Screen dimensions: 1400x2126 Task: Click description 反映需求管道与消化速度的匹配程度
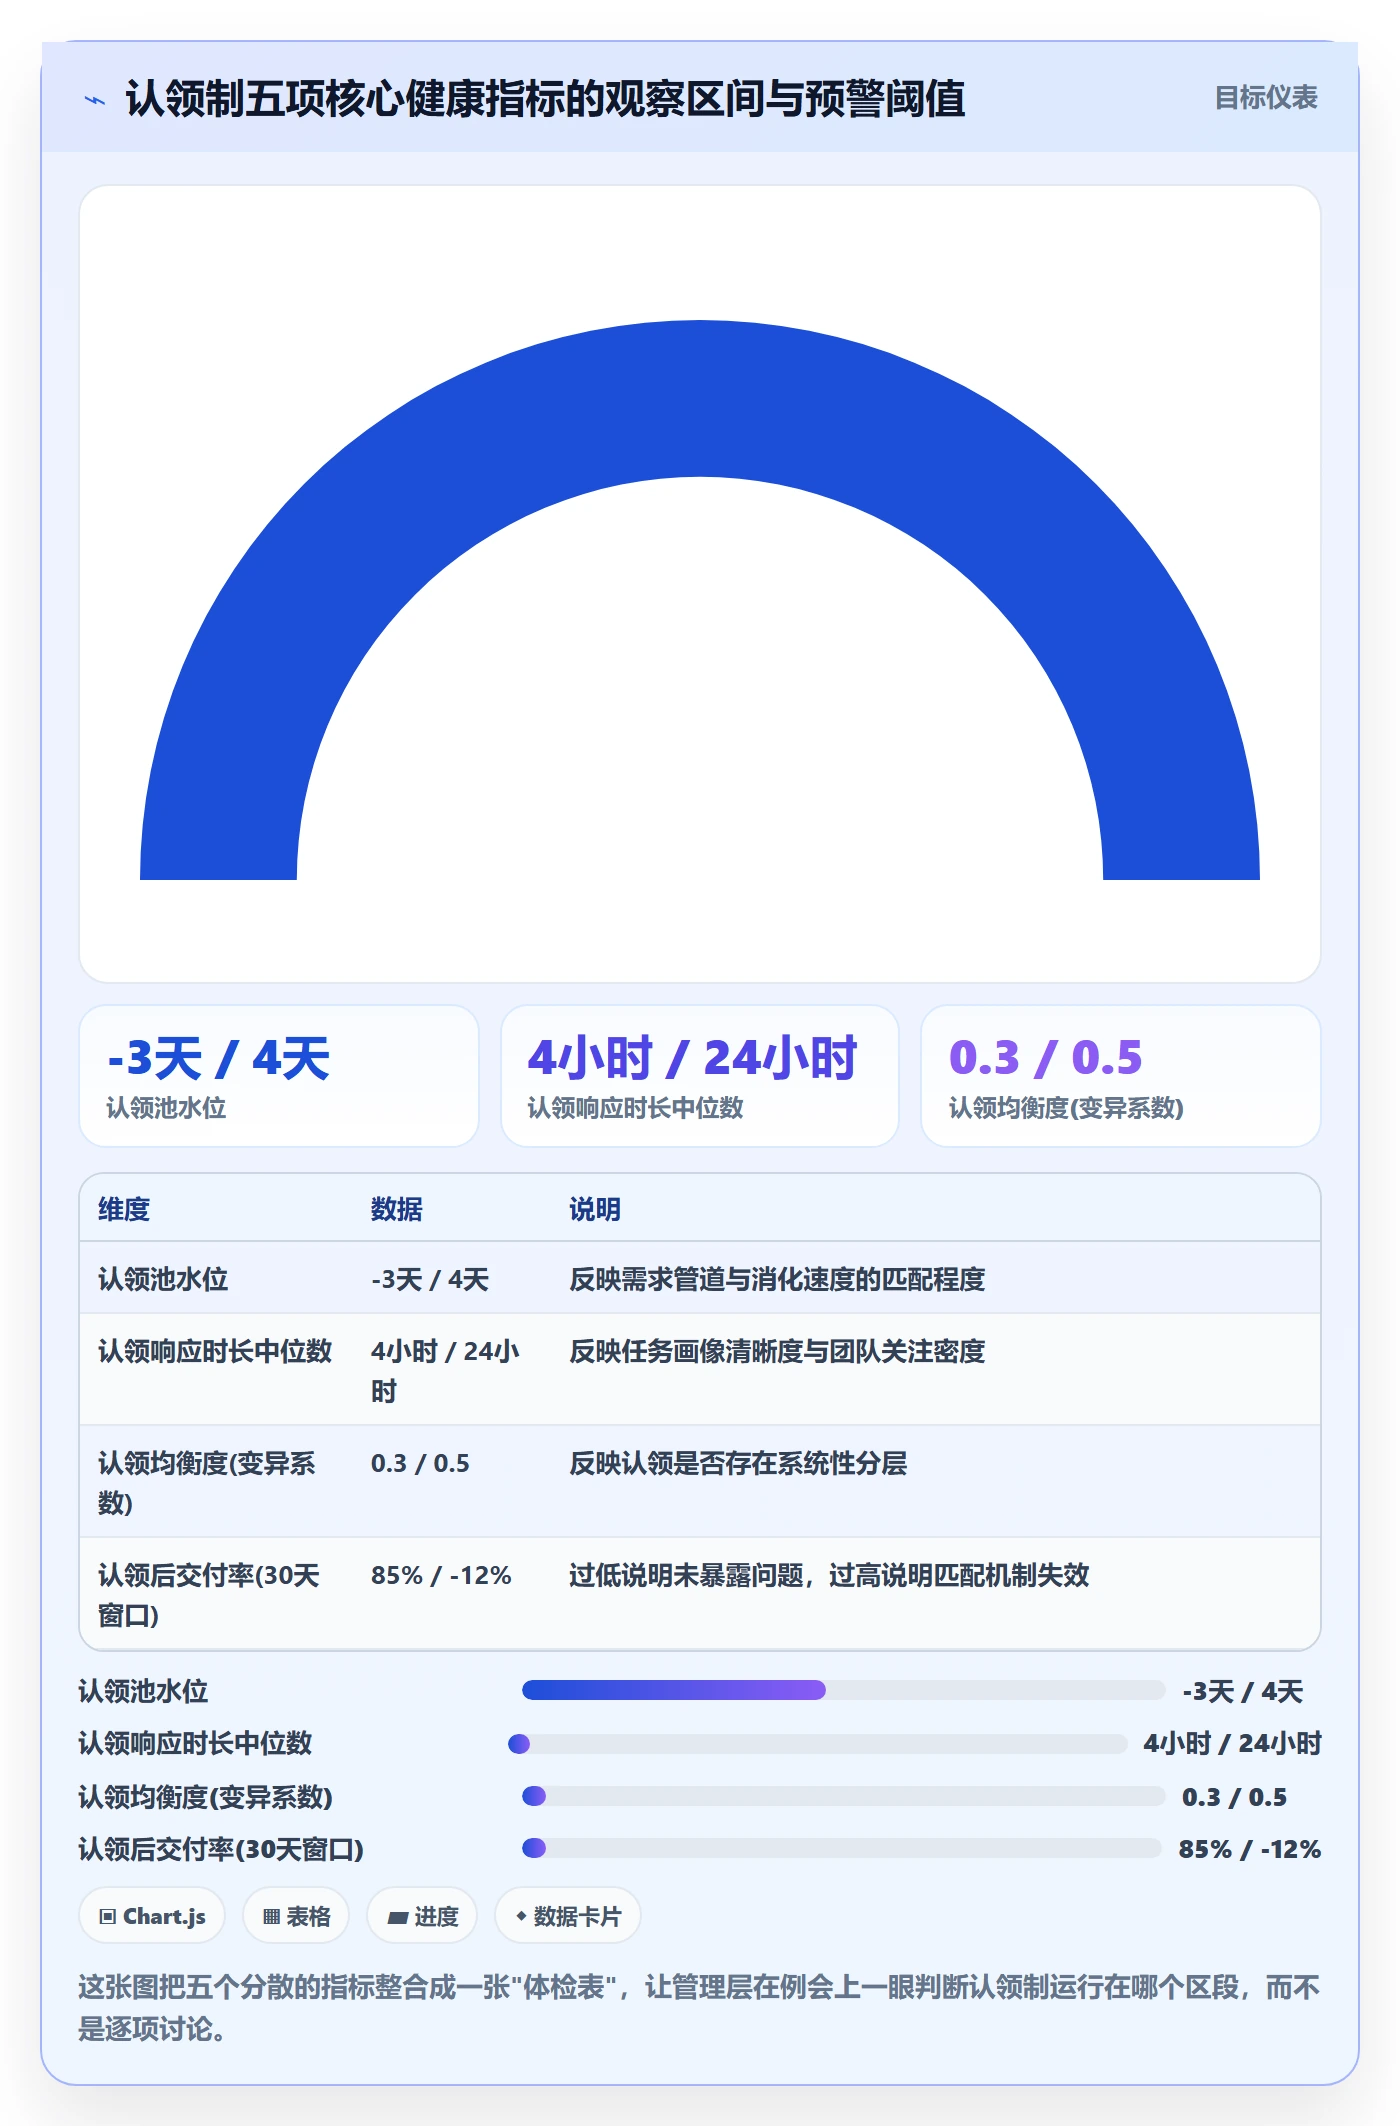(x=777, y=1279)
